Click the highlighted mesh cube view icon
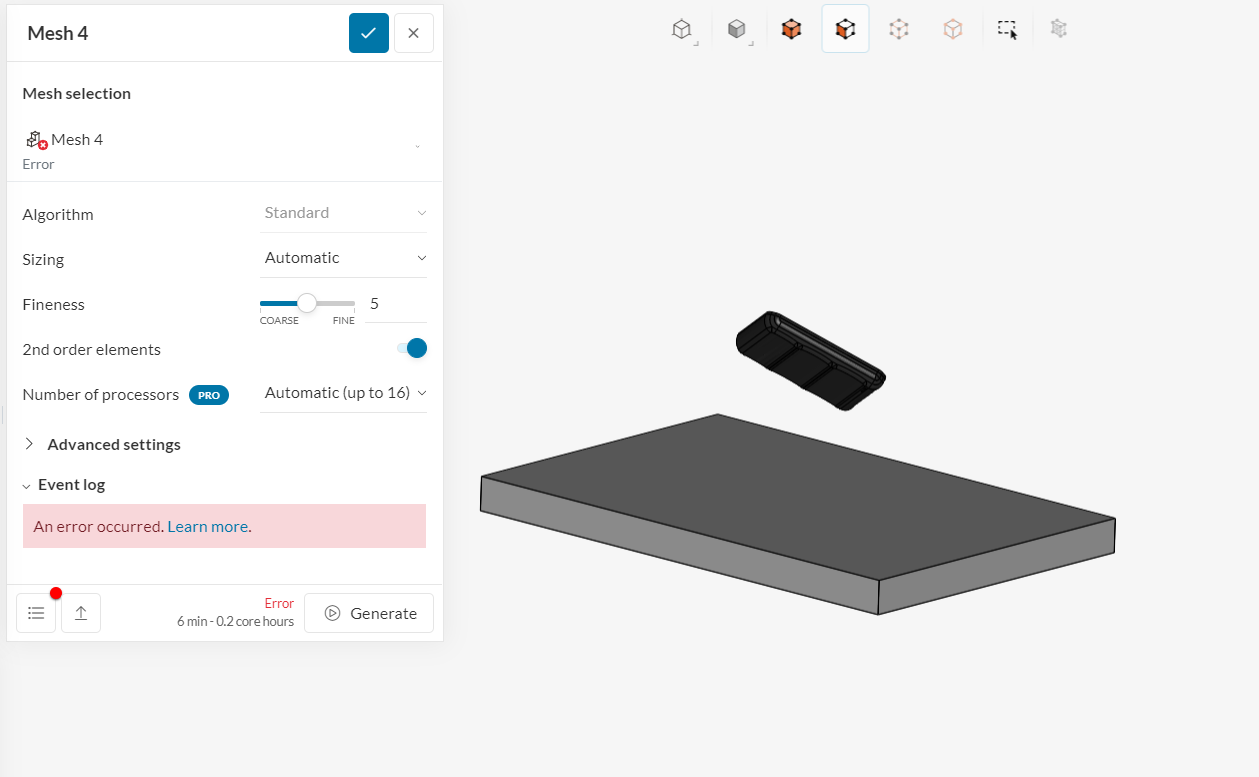Viewport: 1259px width, 777px height. tap(845, 29)
